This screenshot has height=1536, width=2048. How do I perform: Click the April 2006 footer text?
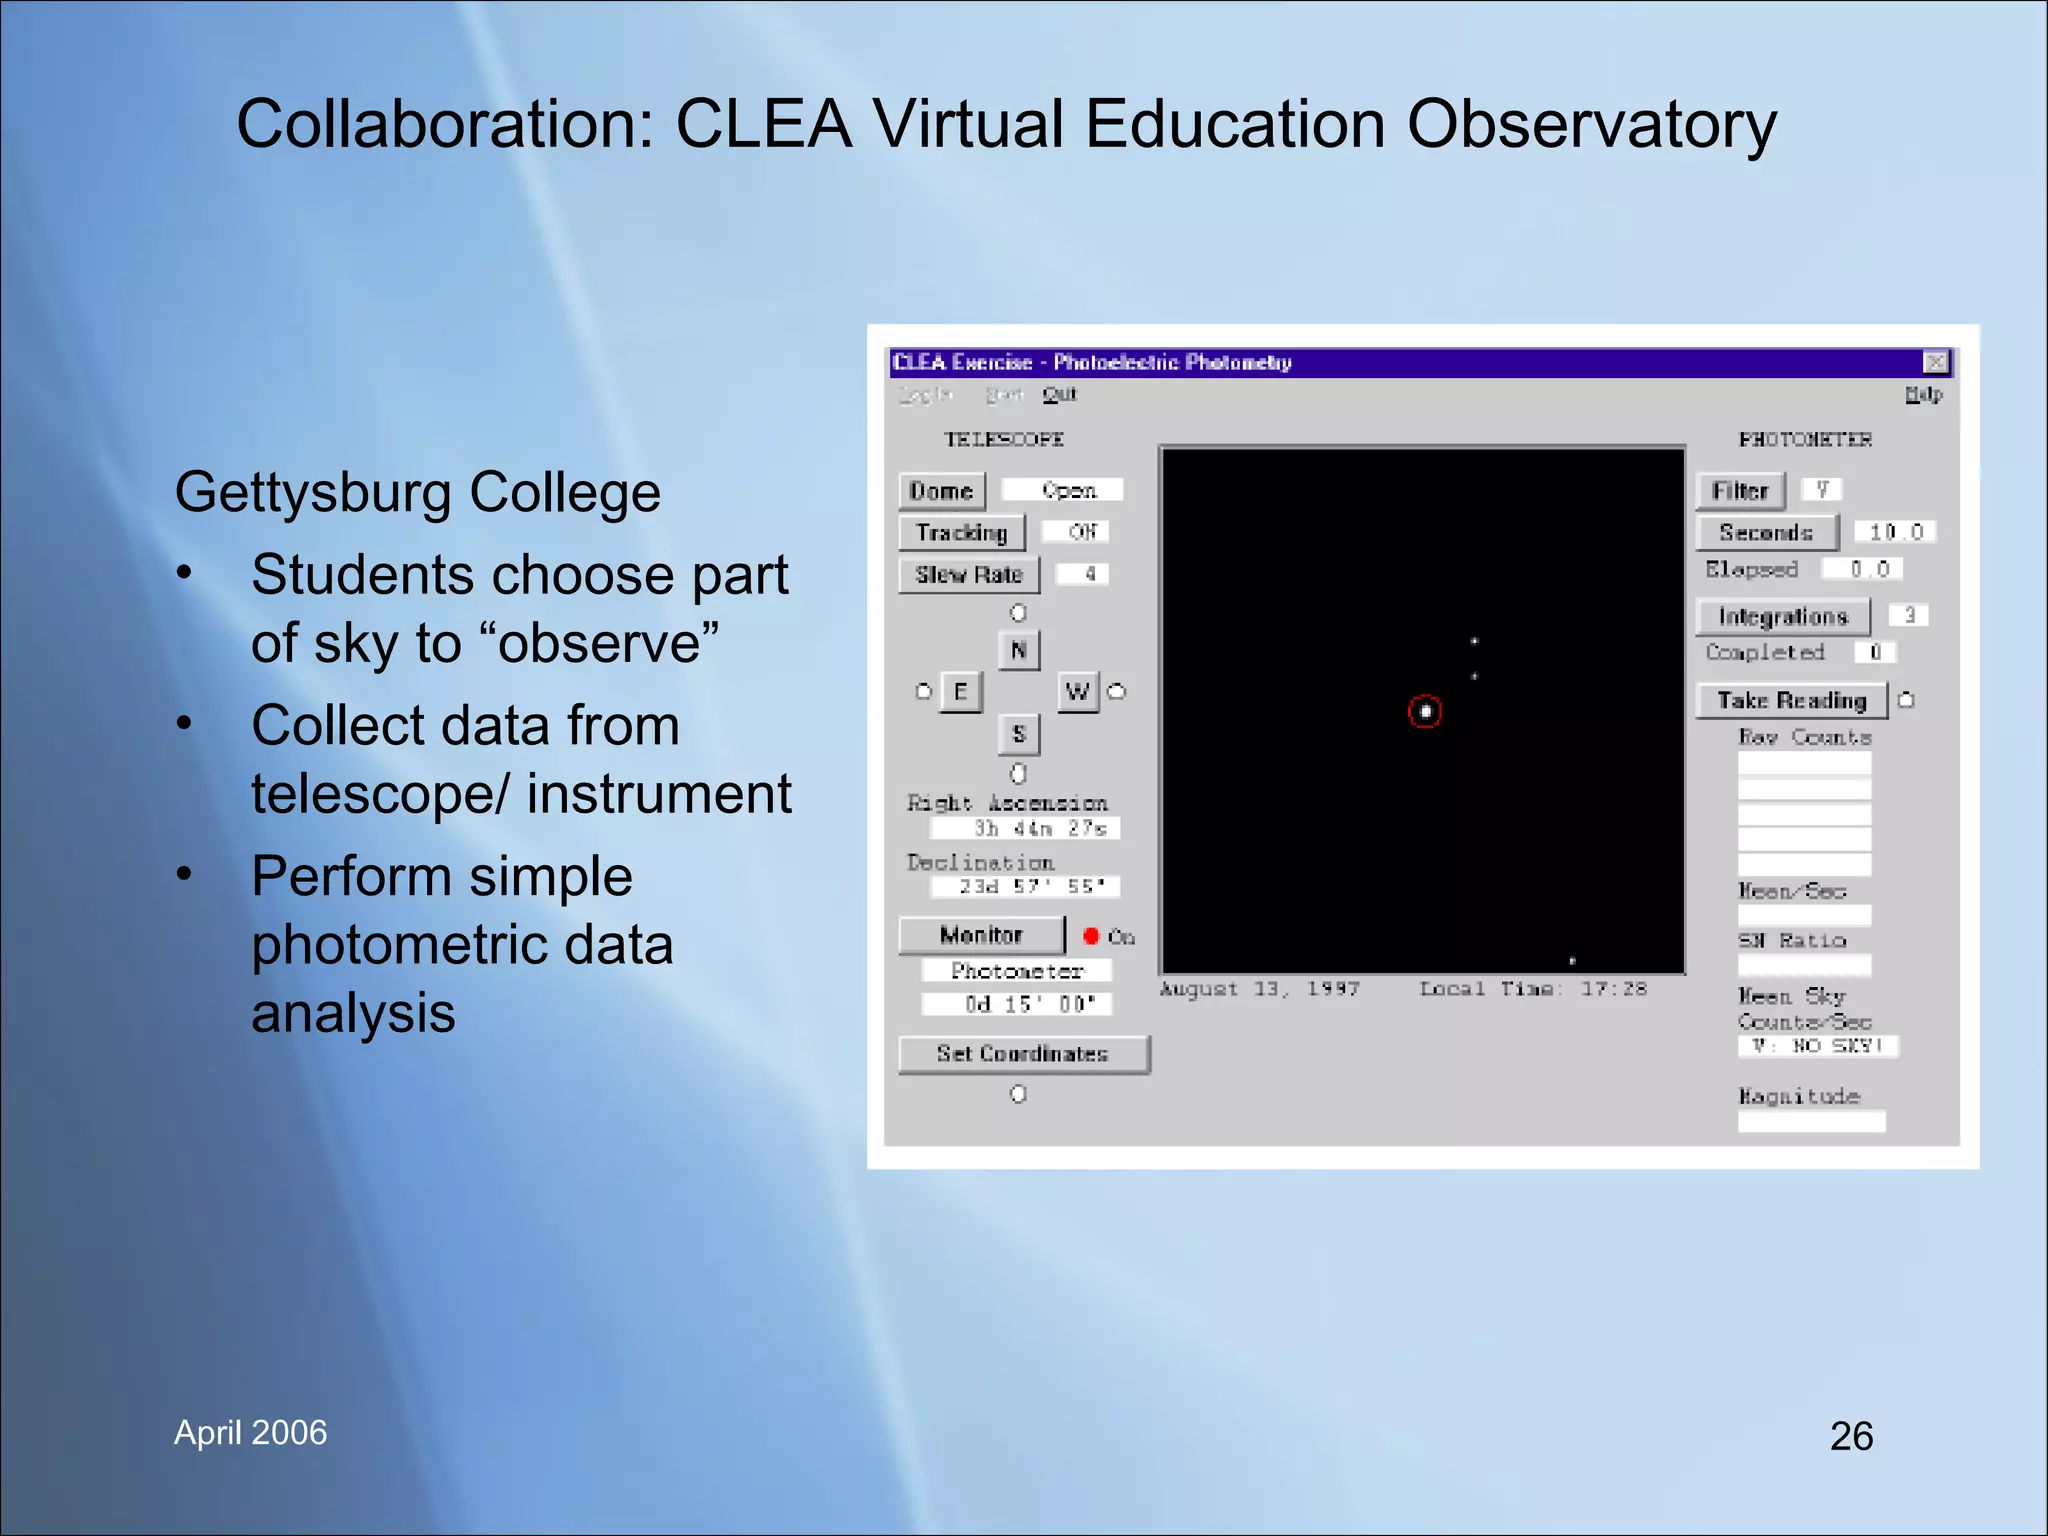point(250,1433)
